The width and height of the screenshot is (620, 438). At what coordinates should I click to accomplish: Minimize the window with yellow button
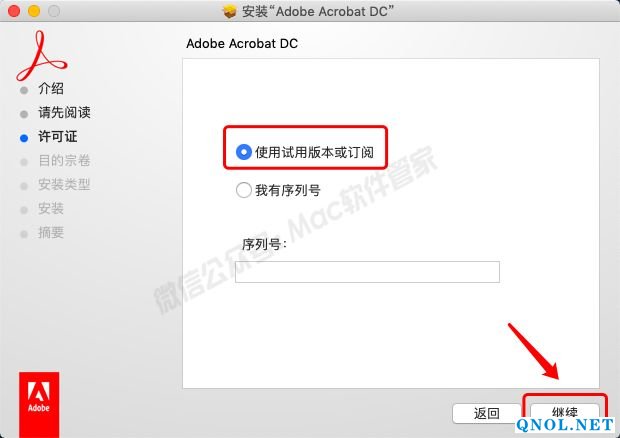point(34,11)
